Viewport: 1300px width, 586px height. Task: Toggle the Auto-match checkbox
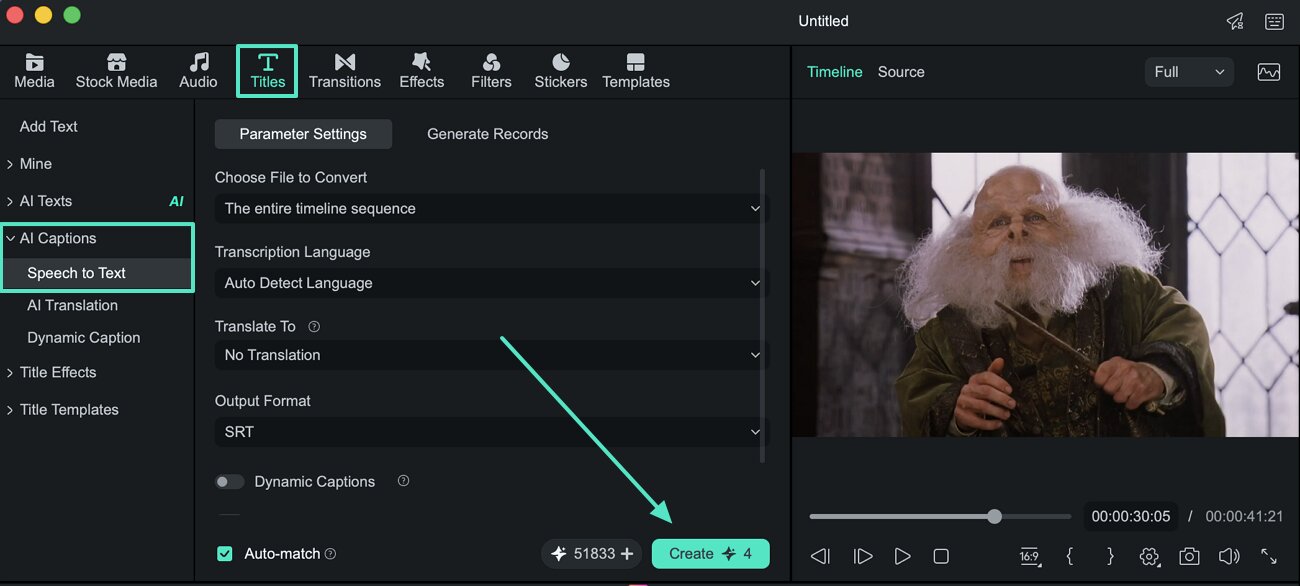pyautogui.click(x=225, y=554)
